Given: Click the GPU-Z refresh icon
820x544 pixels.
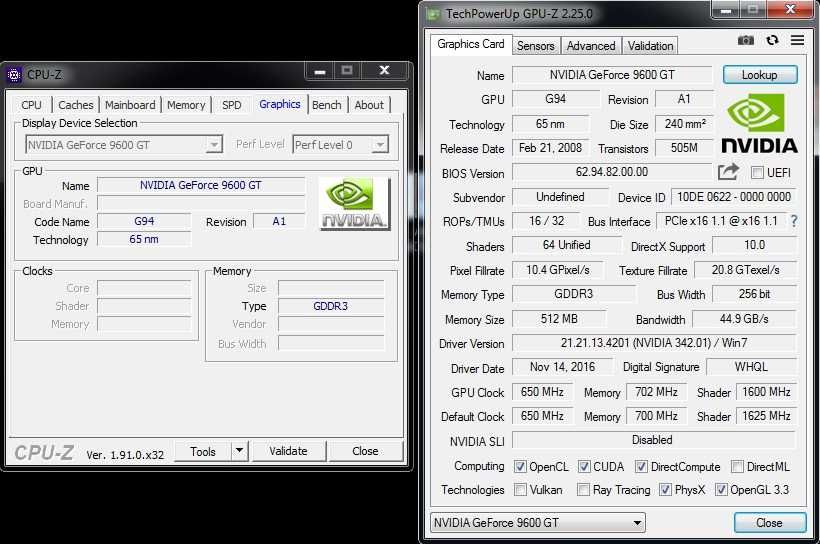Looking at the screenshot, I should [x=772, y=40].
